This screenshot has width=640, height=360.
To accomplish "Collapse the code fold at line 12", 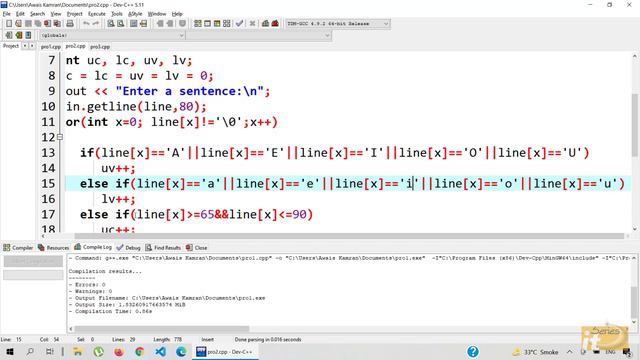I will pos(60,137).
